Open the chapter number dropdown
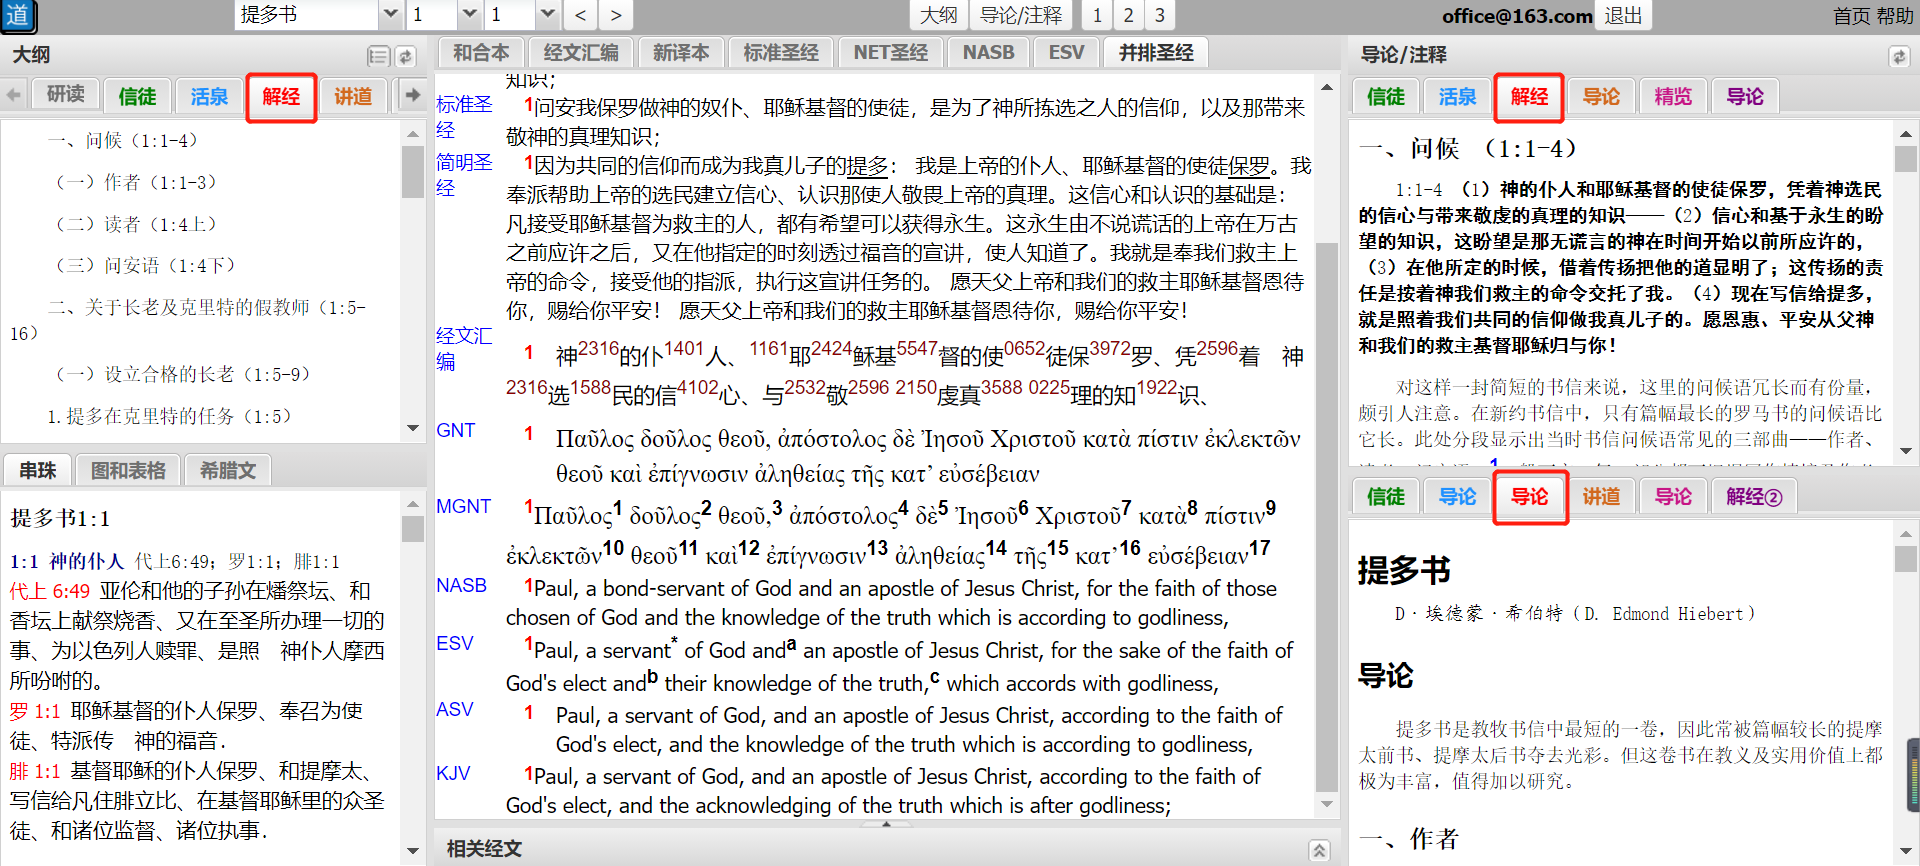 469,15
